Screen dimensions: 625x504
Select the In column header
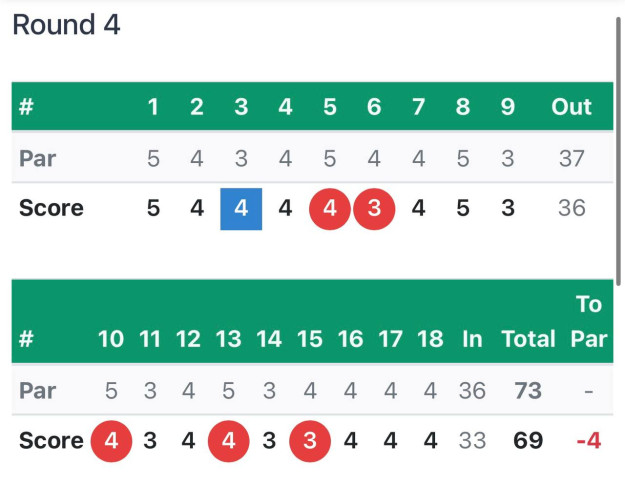(x=472, y=339)
